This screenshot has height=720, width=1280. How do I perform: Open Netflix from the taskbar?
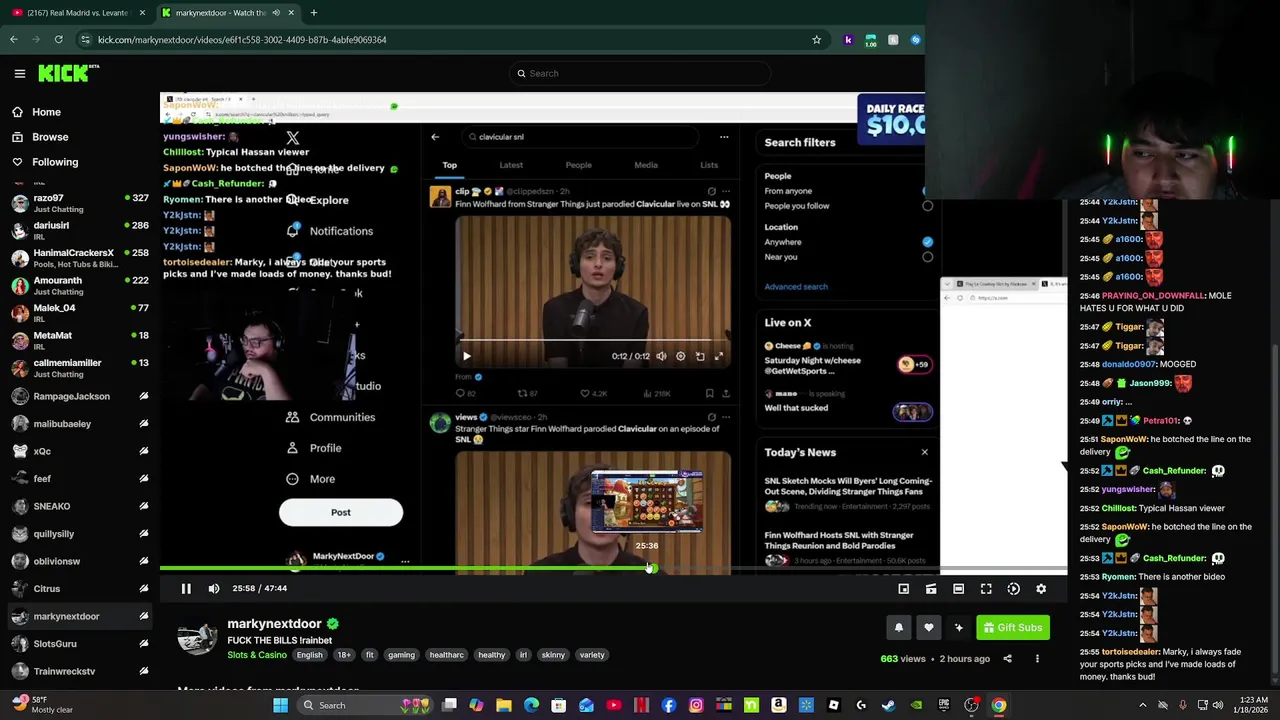point(641,706)
